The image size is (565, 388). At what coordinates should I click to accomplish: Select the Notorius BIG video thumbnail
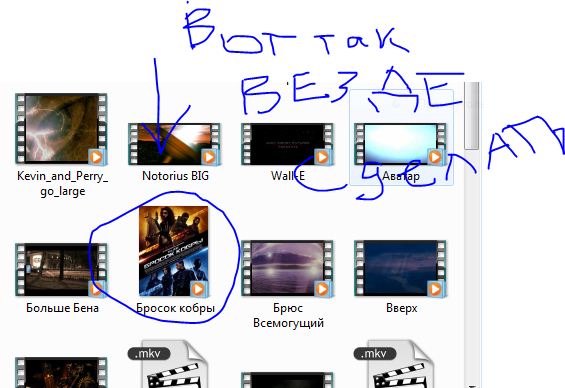[174, 144]
